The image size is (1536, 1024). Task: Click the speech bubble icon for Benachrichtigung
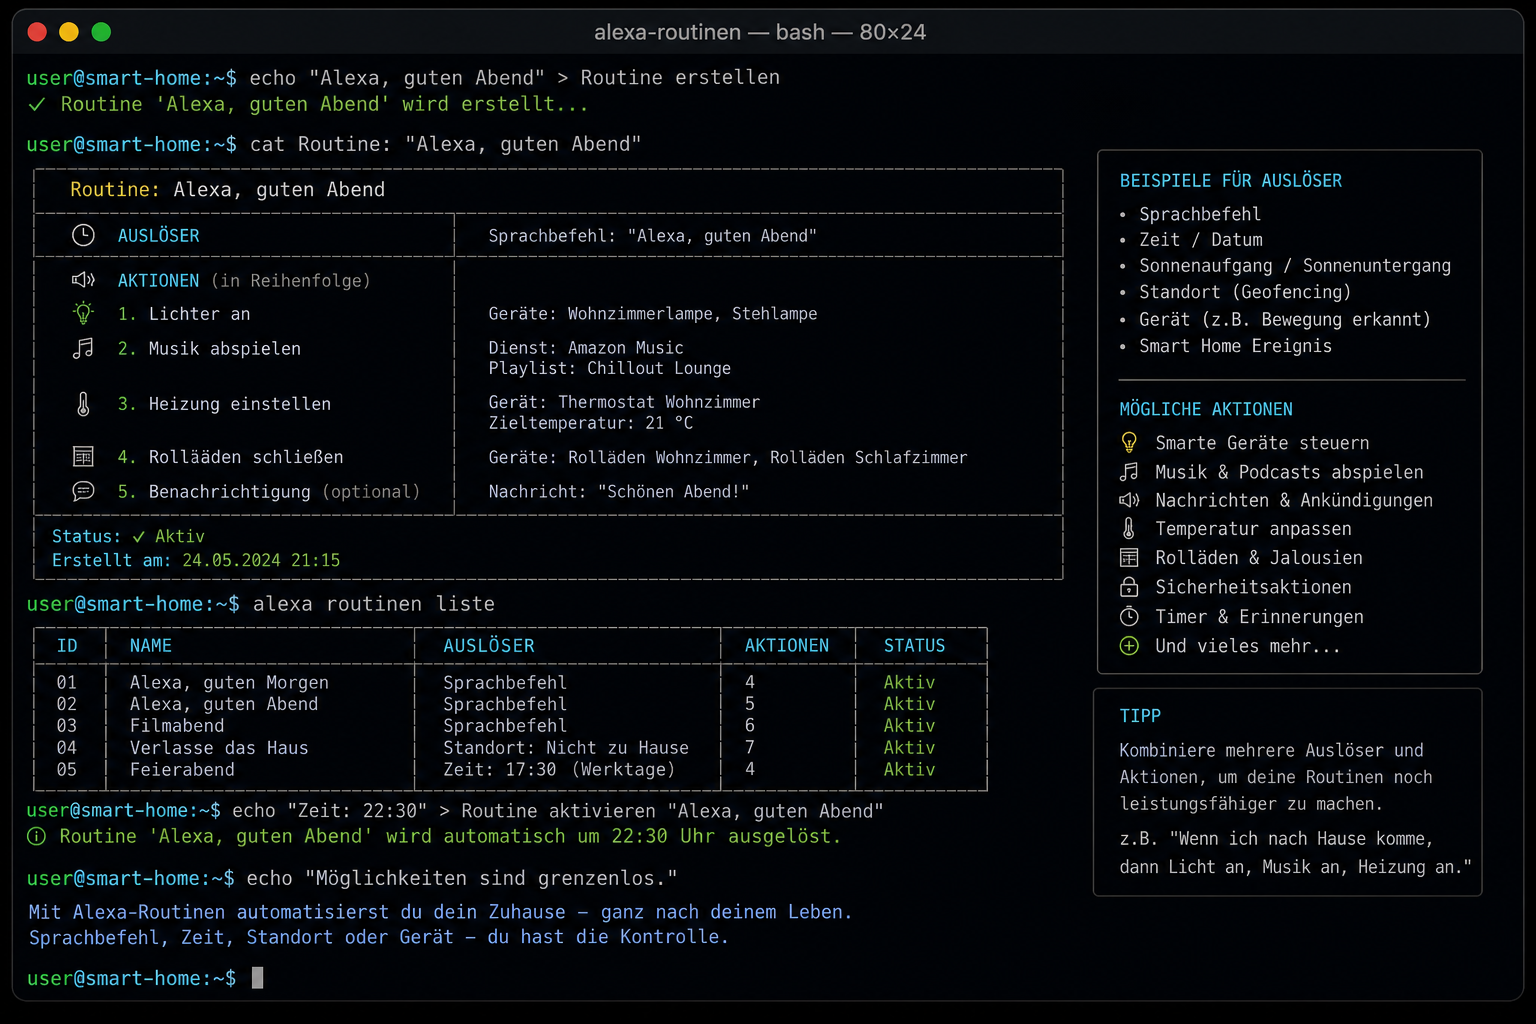click(83, 491)
